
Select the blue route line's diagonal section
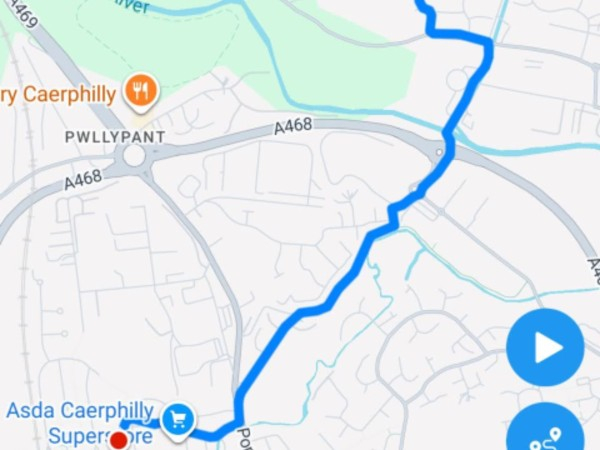[306, 310]
